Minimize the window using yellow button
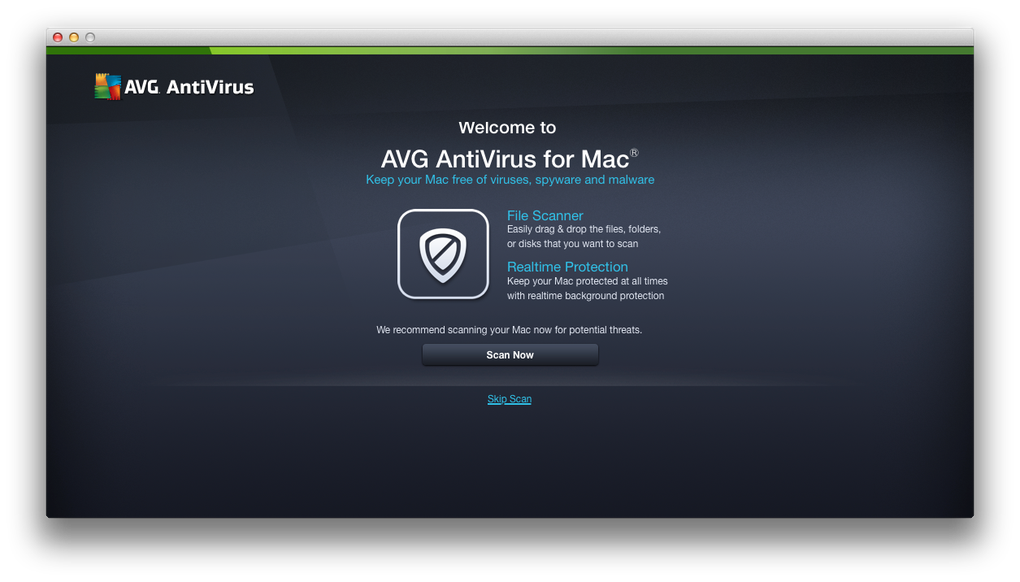The height and width of the screenshot is (582, 1020). (74, 37)
